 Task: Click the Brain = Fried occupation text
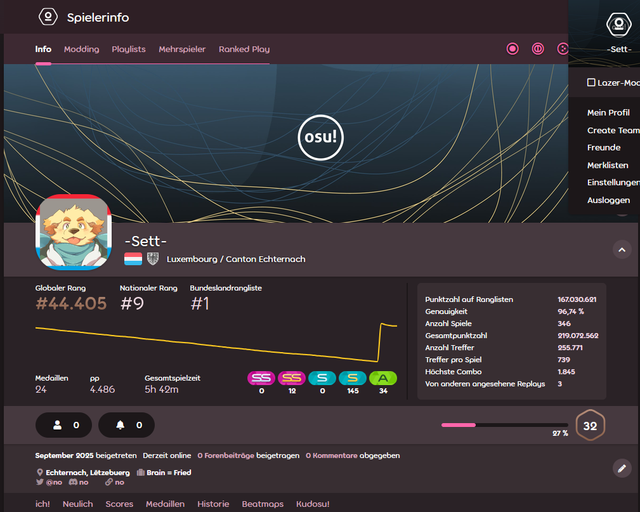point(169,472)
